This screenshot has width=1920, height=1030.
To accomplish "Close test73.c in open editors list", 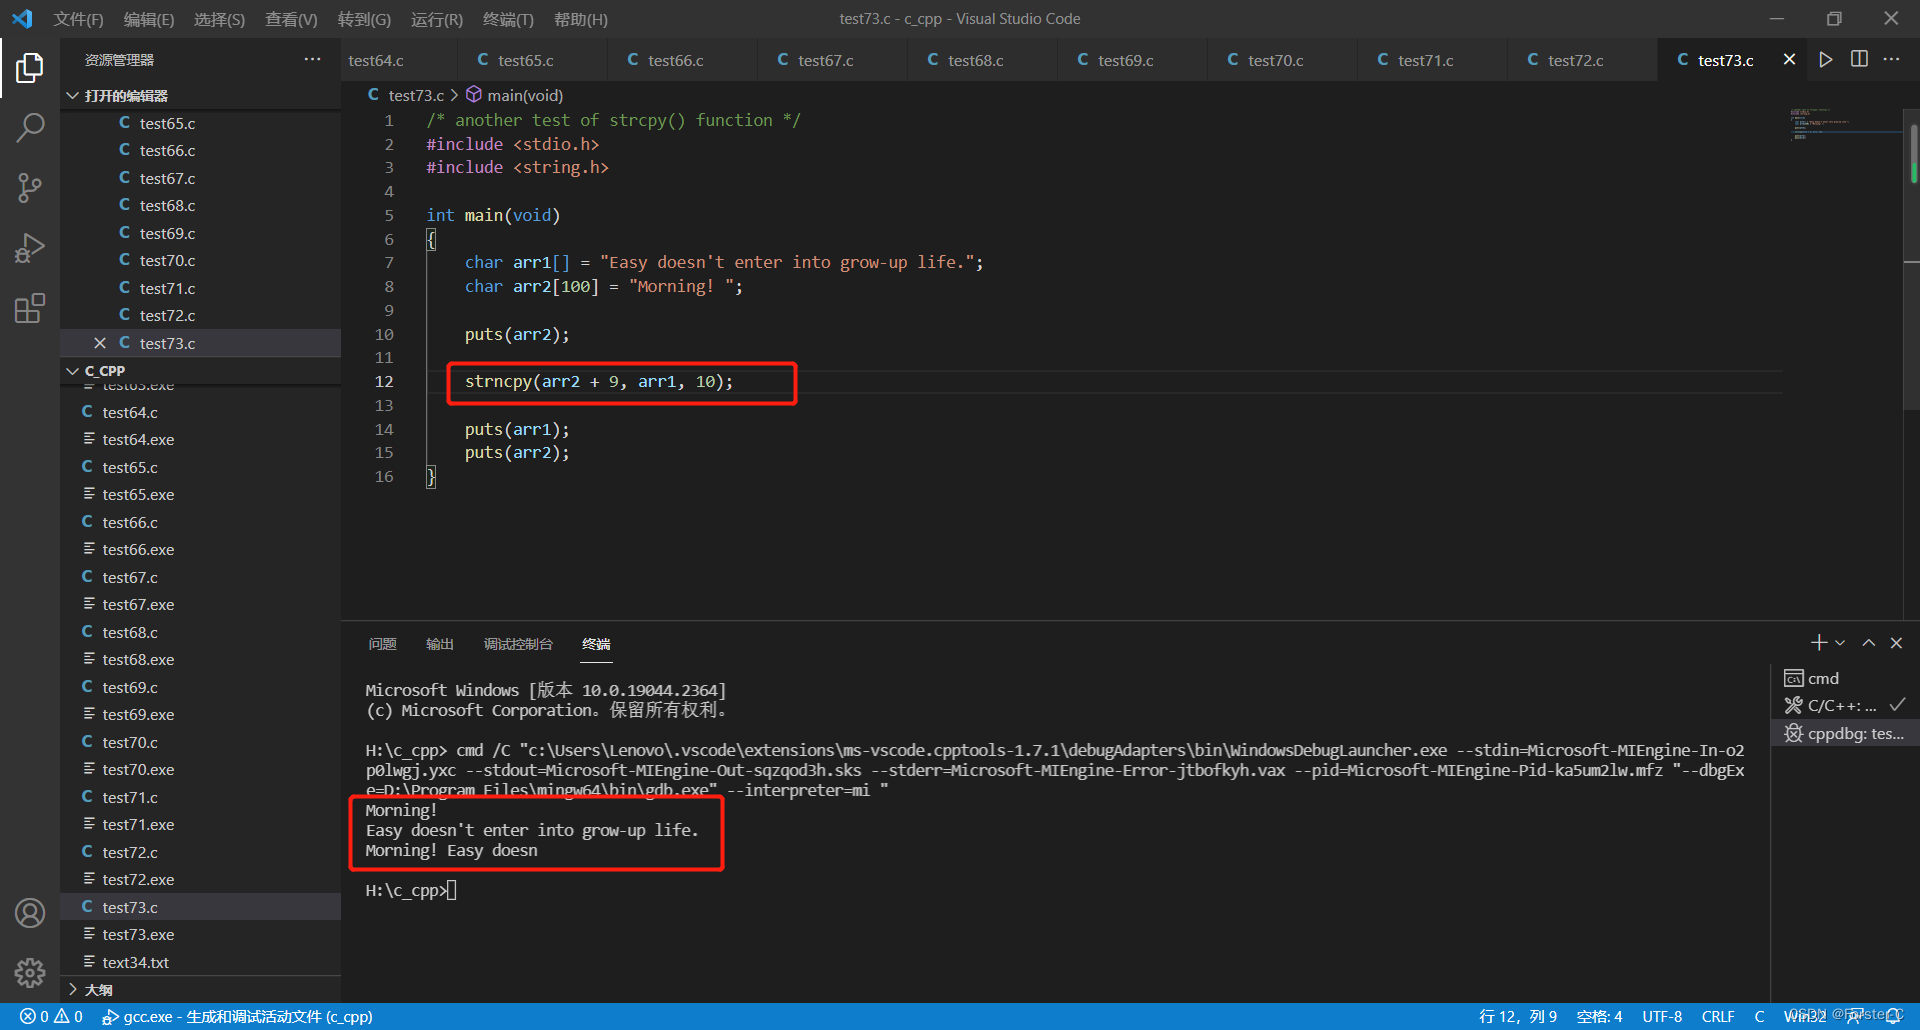I will pos(100,343).
